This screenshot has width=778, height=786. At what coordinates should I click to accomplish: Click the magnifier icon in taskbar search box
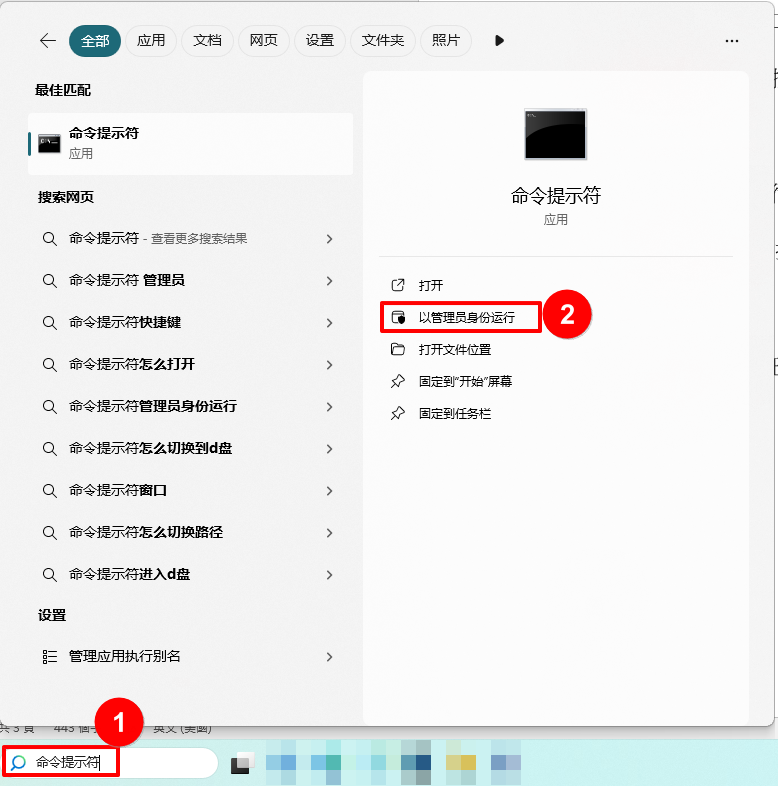pyautogui.click(x=18, y=763)
